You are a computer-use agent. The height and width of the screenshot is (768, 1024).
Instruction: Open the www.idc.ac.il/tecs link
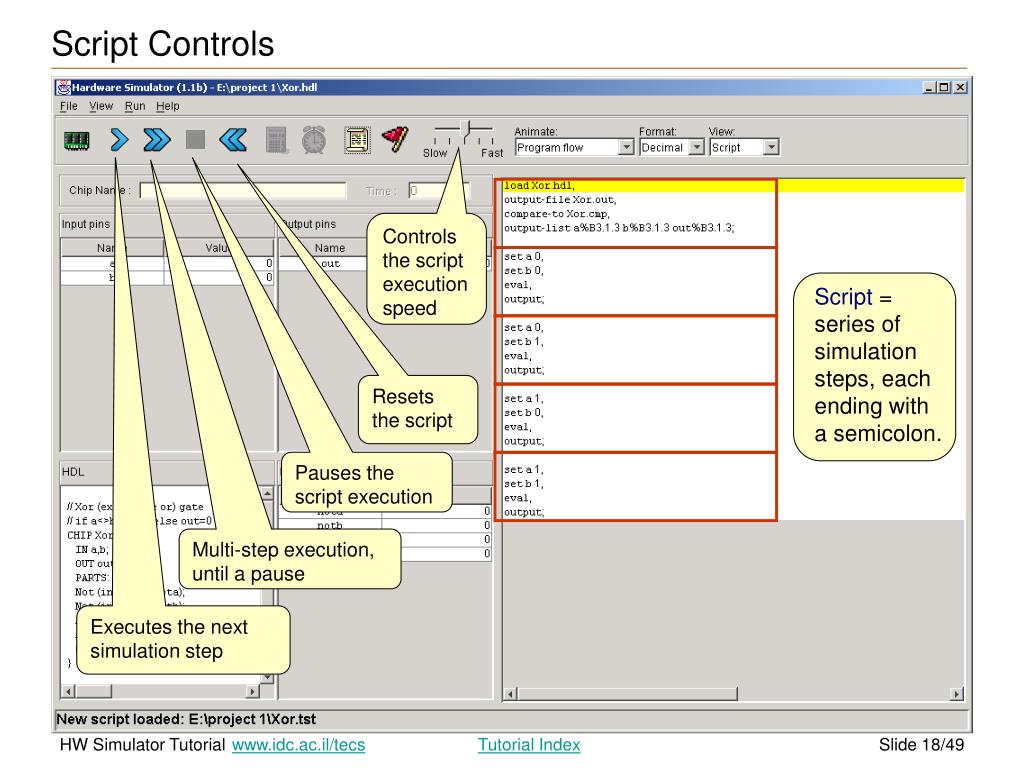point(298,744)
